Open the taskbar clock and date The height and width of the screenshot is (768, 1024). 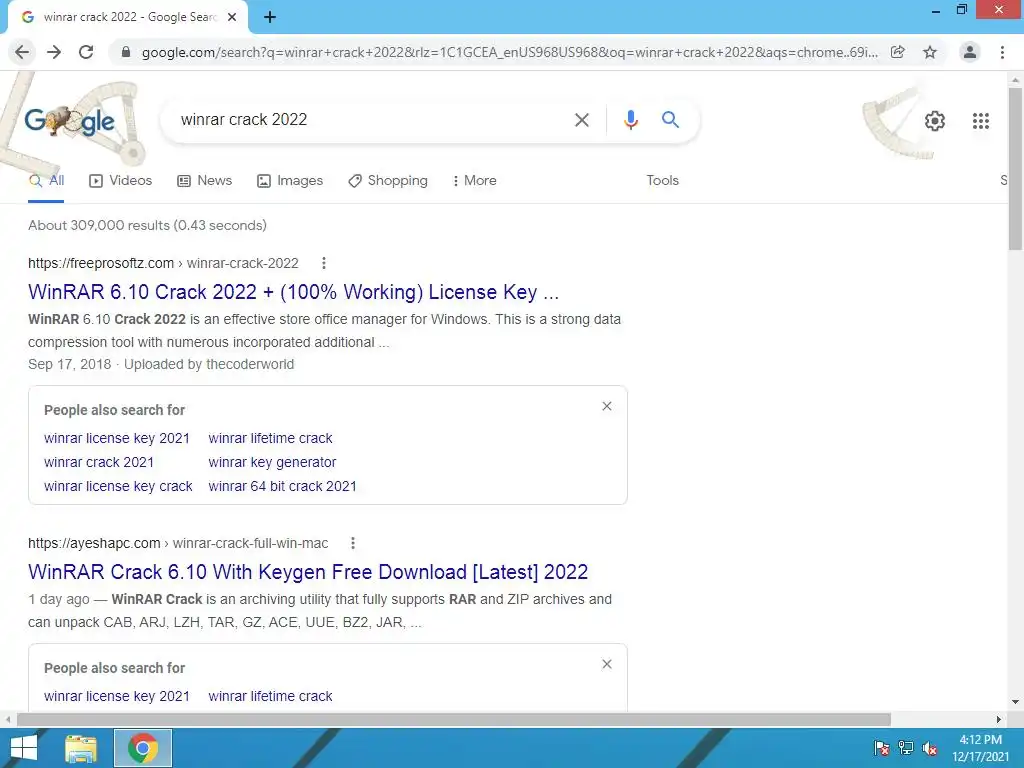980,748
